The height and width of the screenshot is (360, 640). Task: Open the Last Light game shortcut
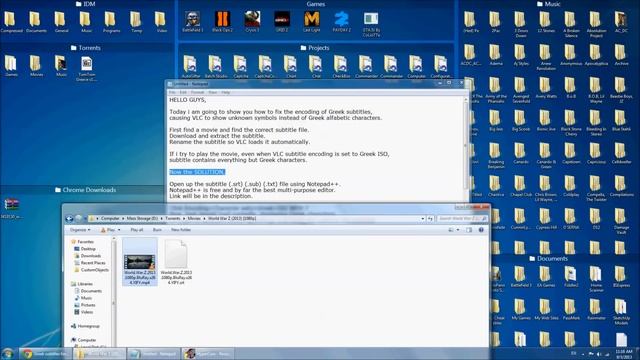pyautogui.click(x=311, y=22)
